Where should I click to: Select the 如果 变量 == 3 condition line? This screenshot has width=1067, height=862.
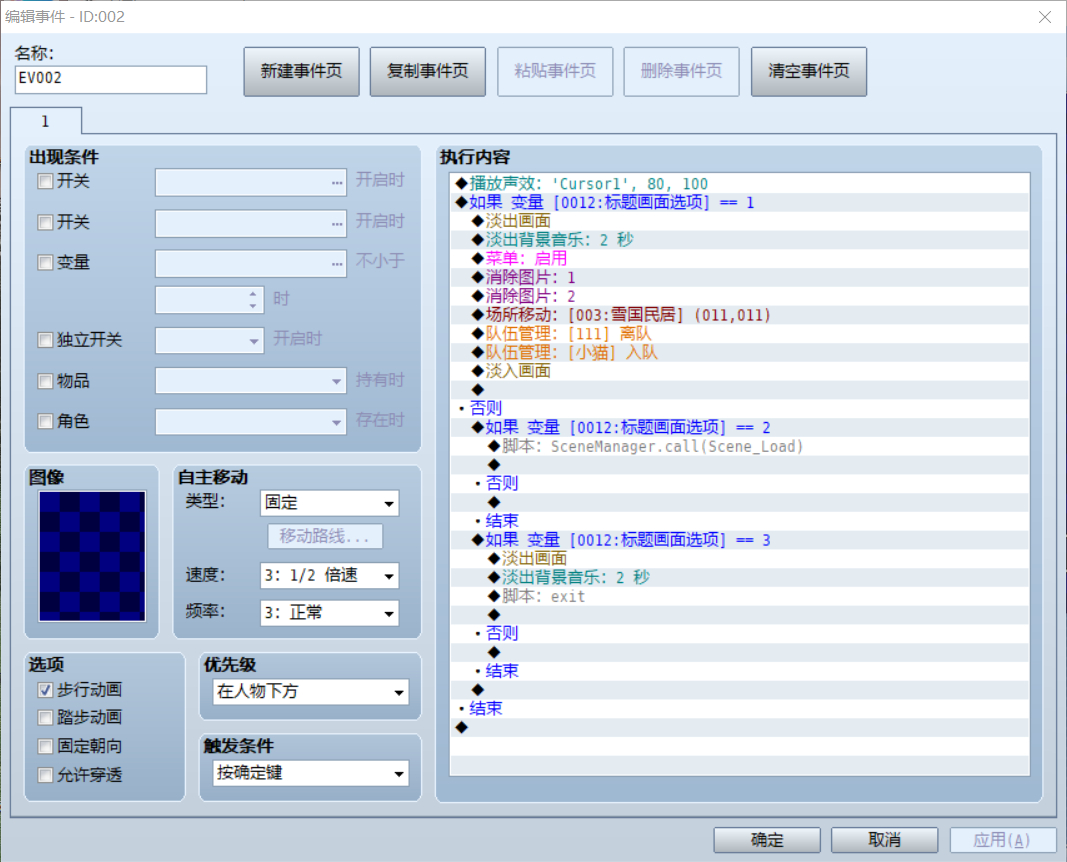click(x=740, y=540)
